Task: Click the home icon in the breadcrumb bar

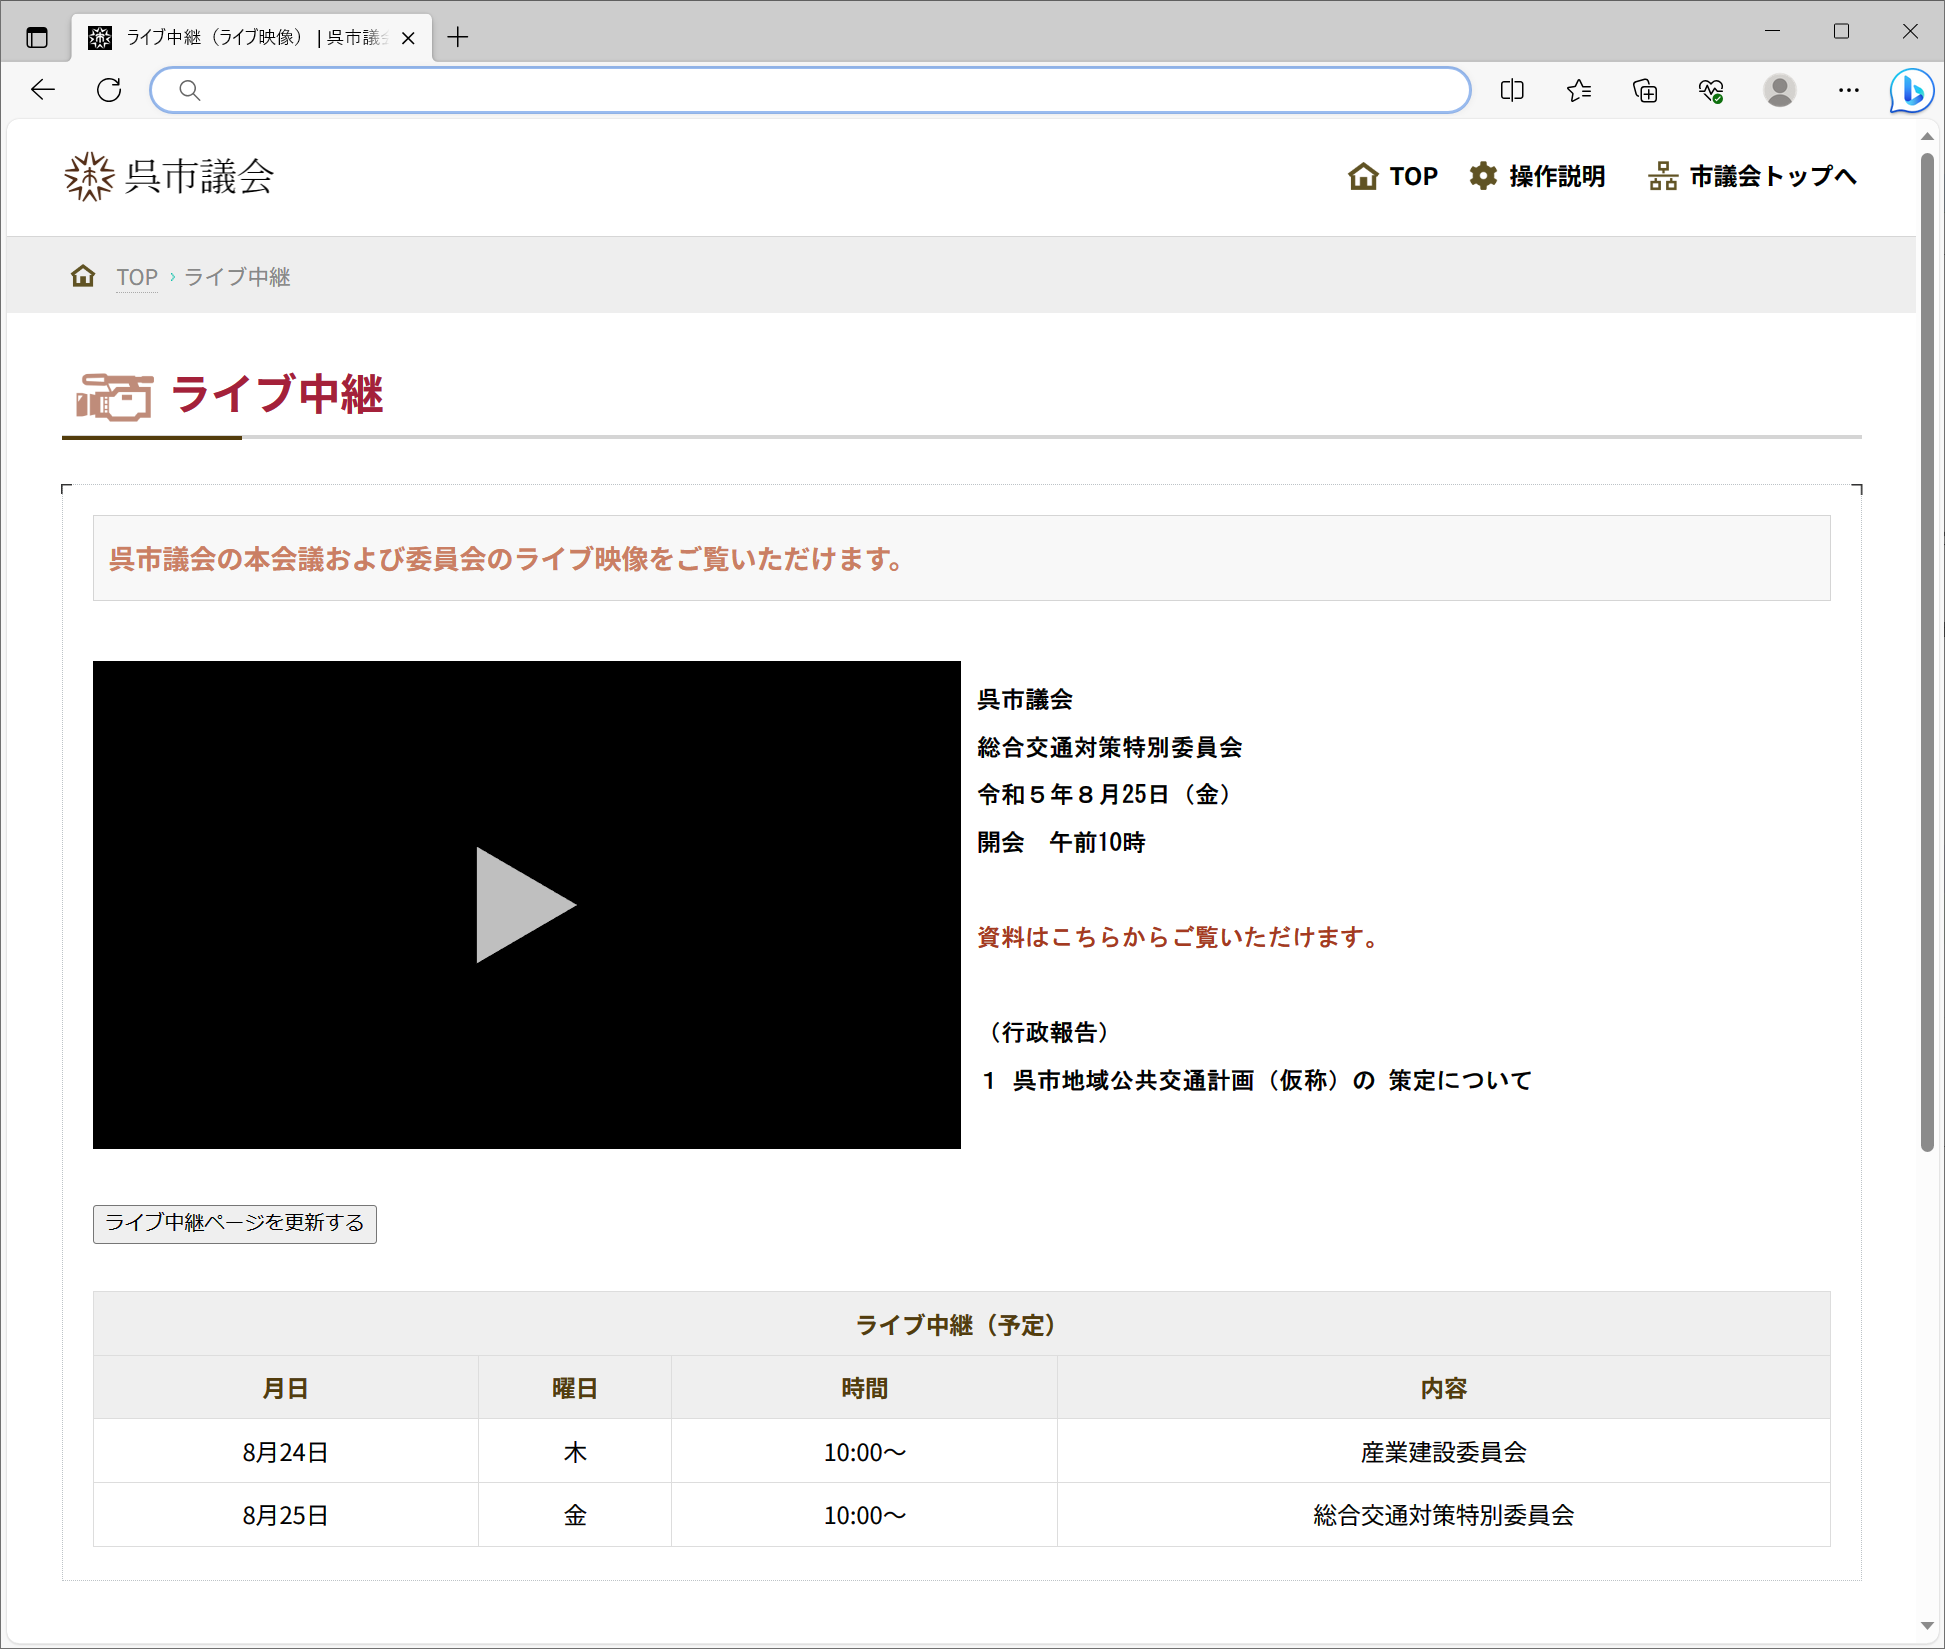Action: click(83, 276)
